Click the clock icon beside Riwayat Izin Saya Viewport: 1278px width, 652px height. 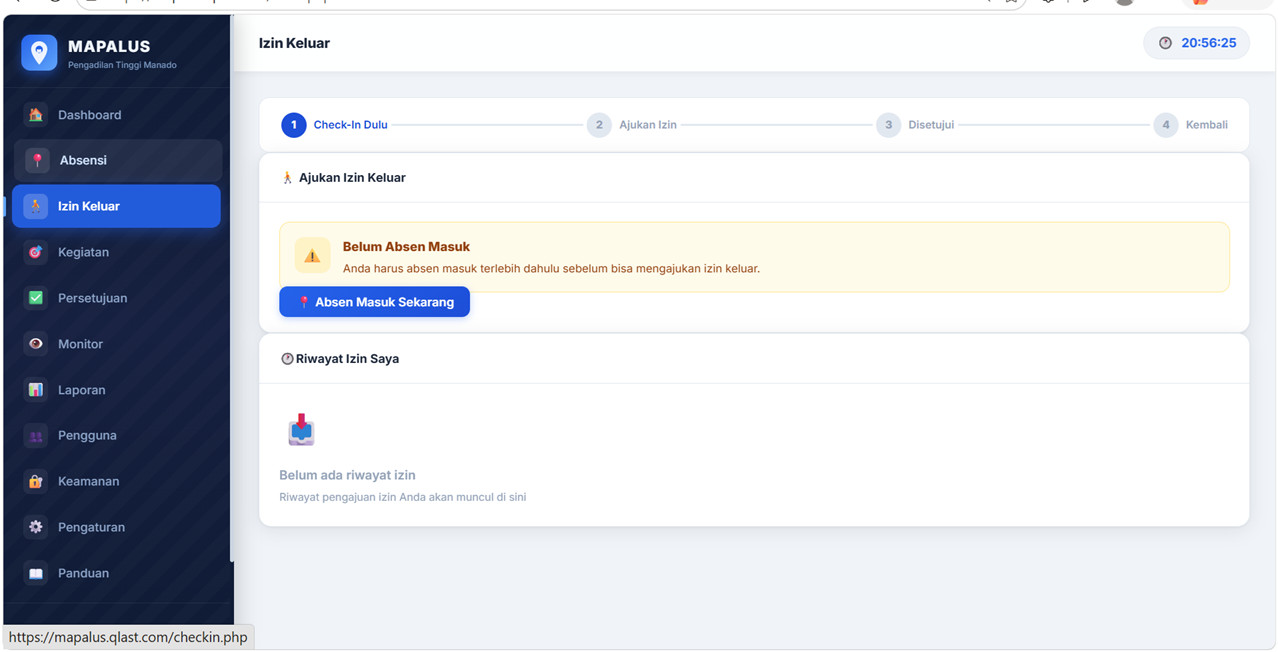(x=287, y=359)
